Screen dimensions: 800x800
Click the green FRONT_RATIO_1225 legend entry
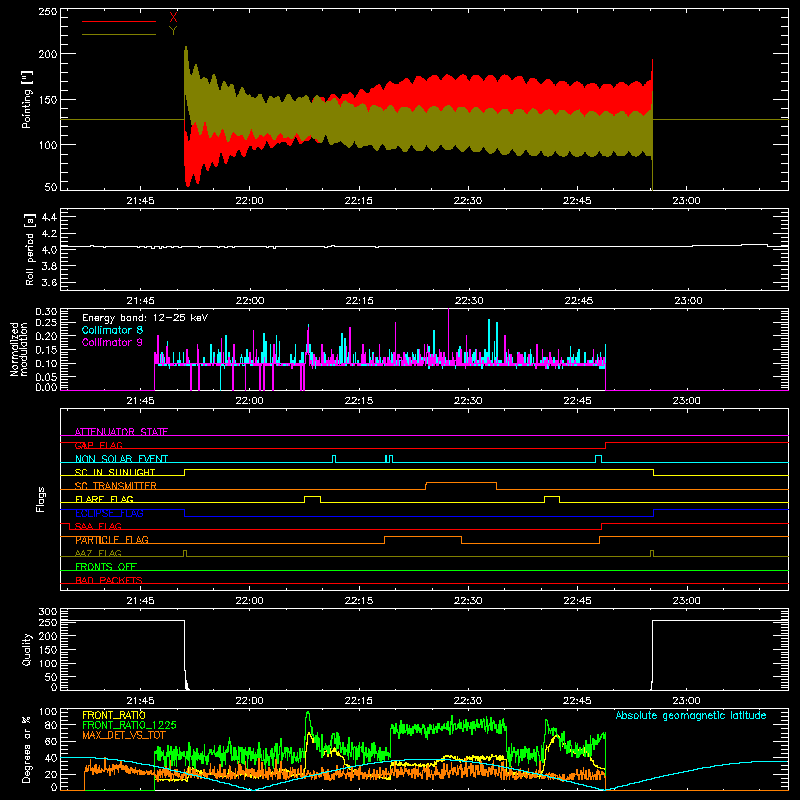tap(129, 725)
